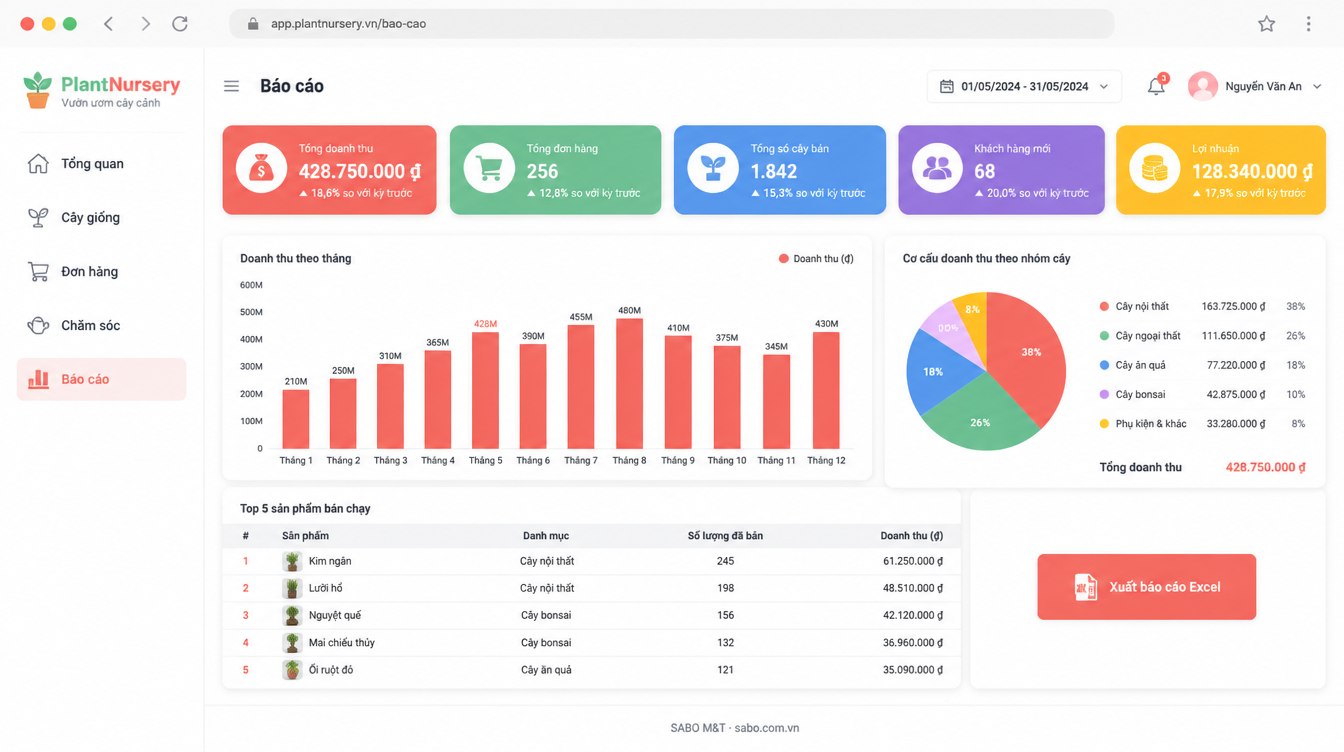The image size is (1344, 752).
Task: Click the Xuất báo cáo Excel button
Action: 1146,587
